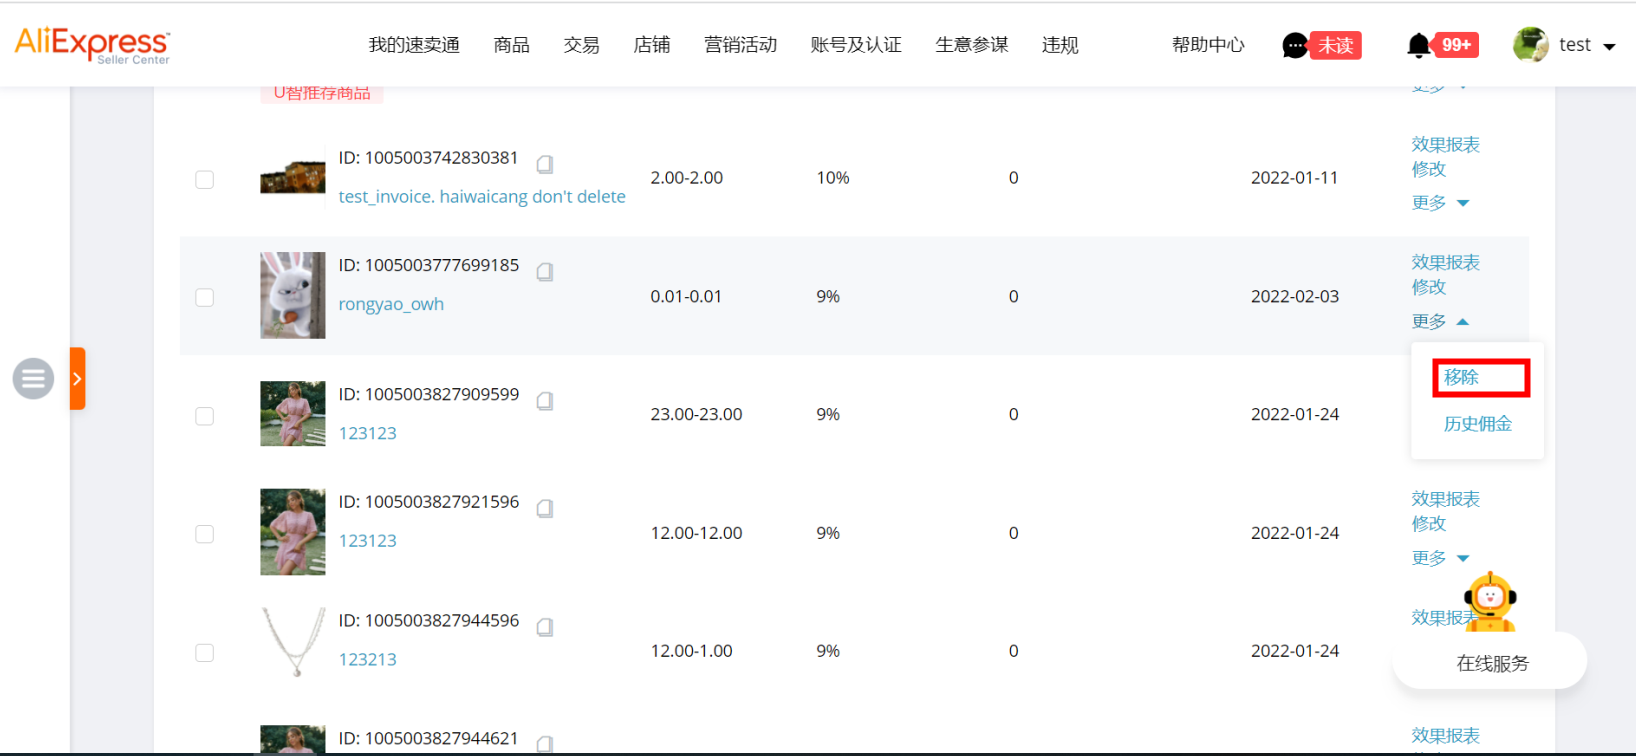Click the online service robot mascot icon
Screen dimensions: 1636x756
click(x=1490, y=601)
